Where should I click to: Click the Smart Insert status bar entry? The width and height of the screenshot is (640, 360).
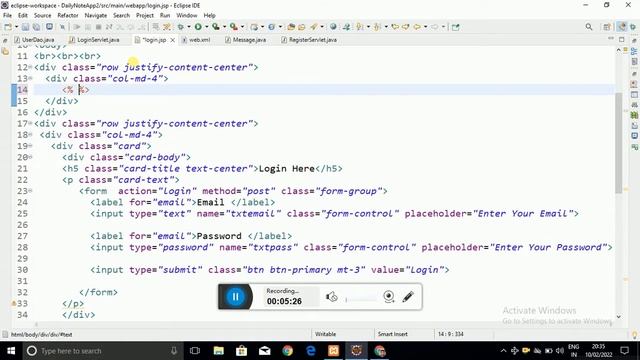point(392,334)
